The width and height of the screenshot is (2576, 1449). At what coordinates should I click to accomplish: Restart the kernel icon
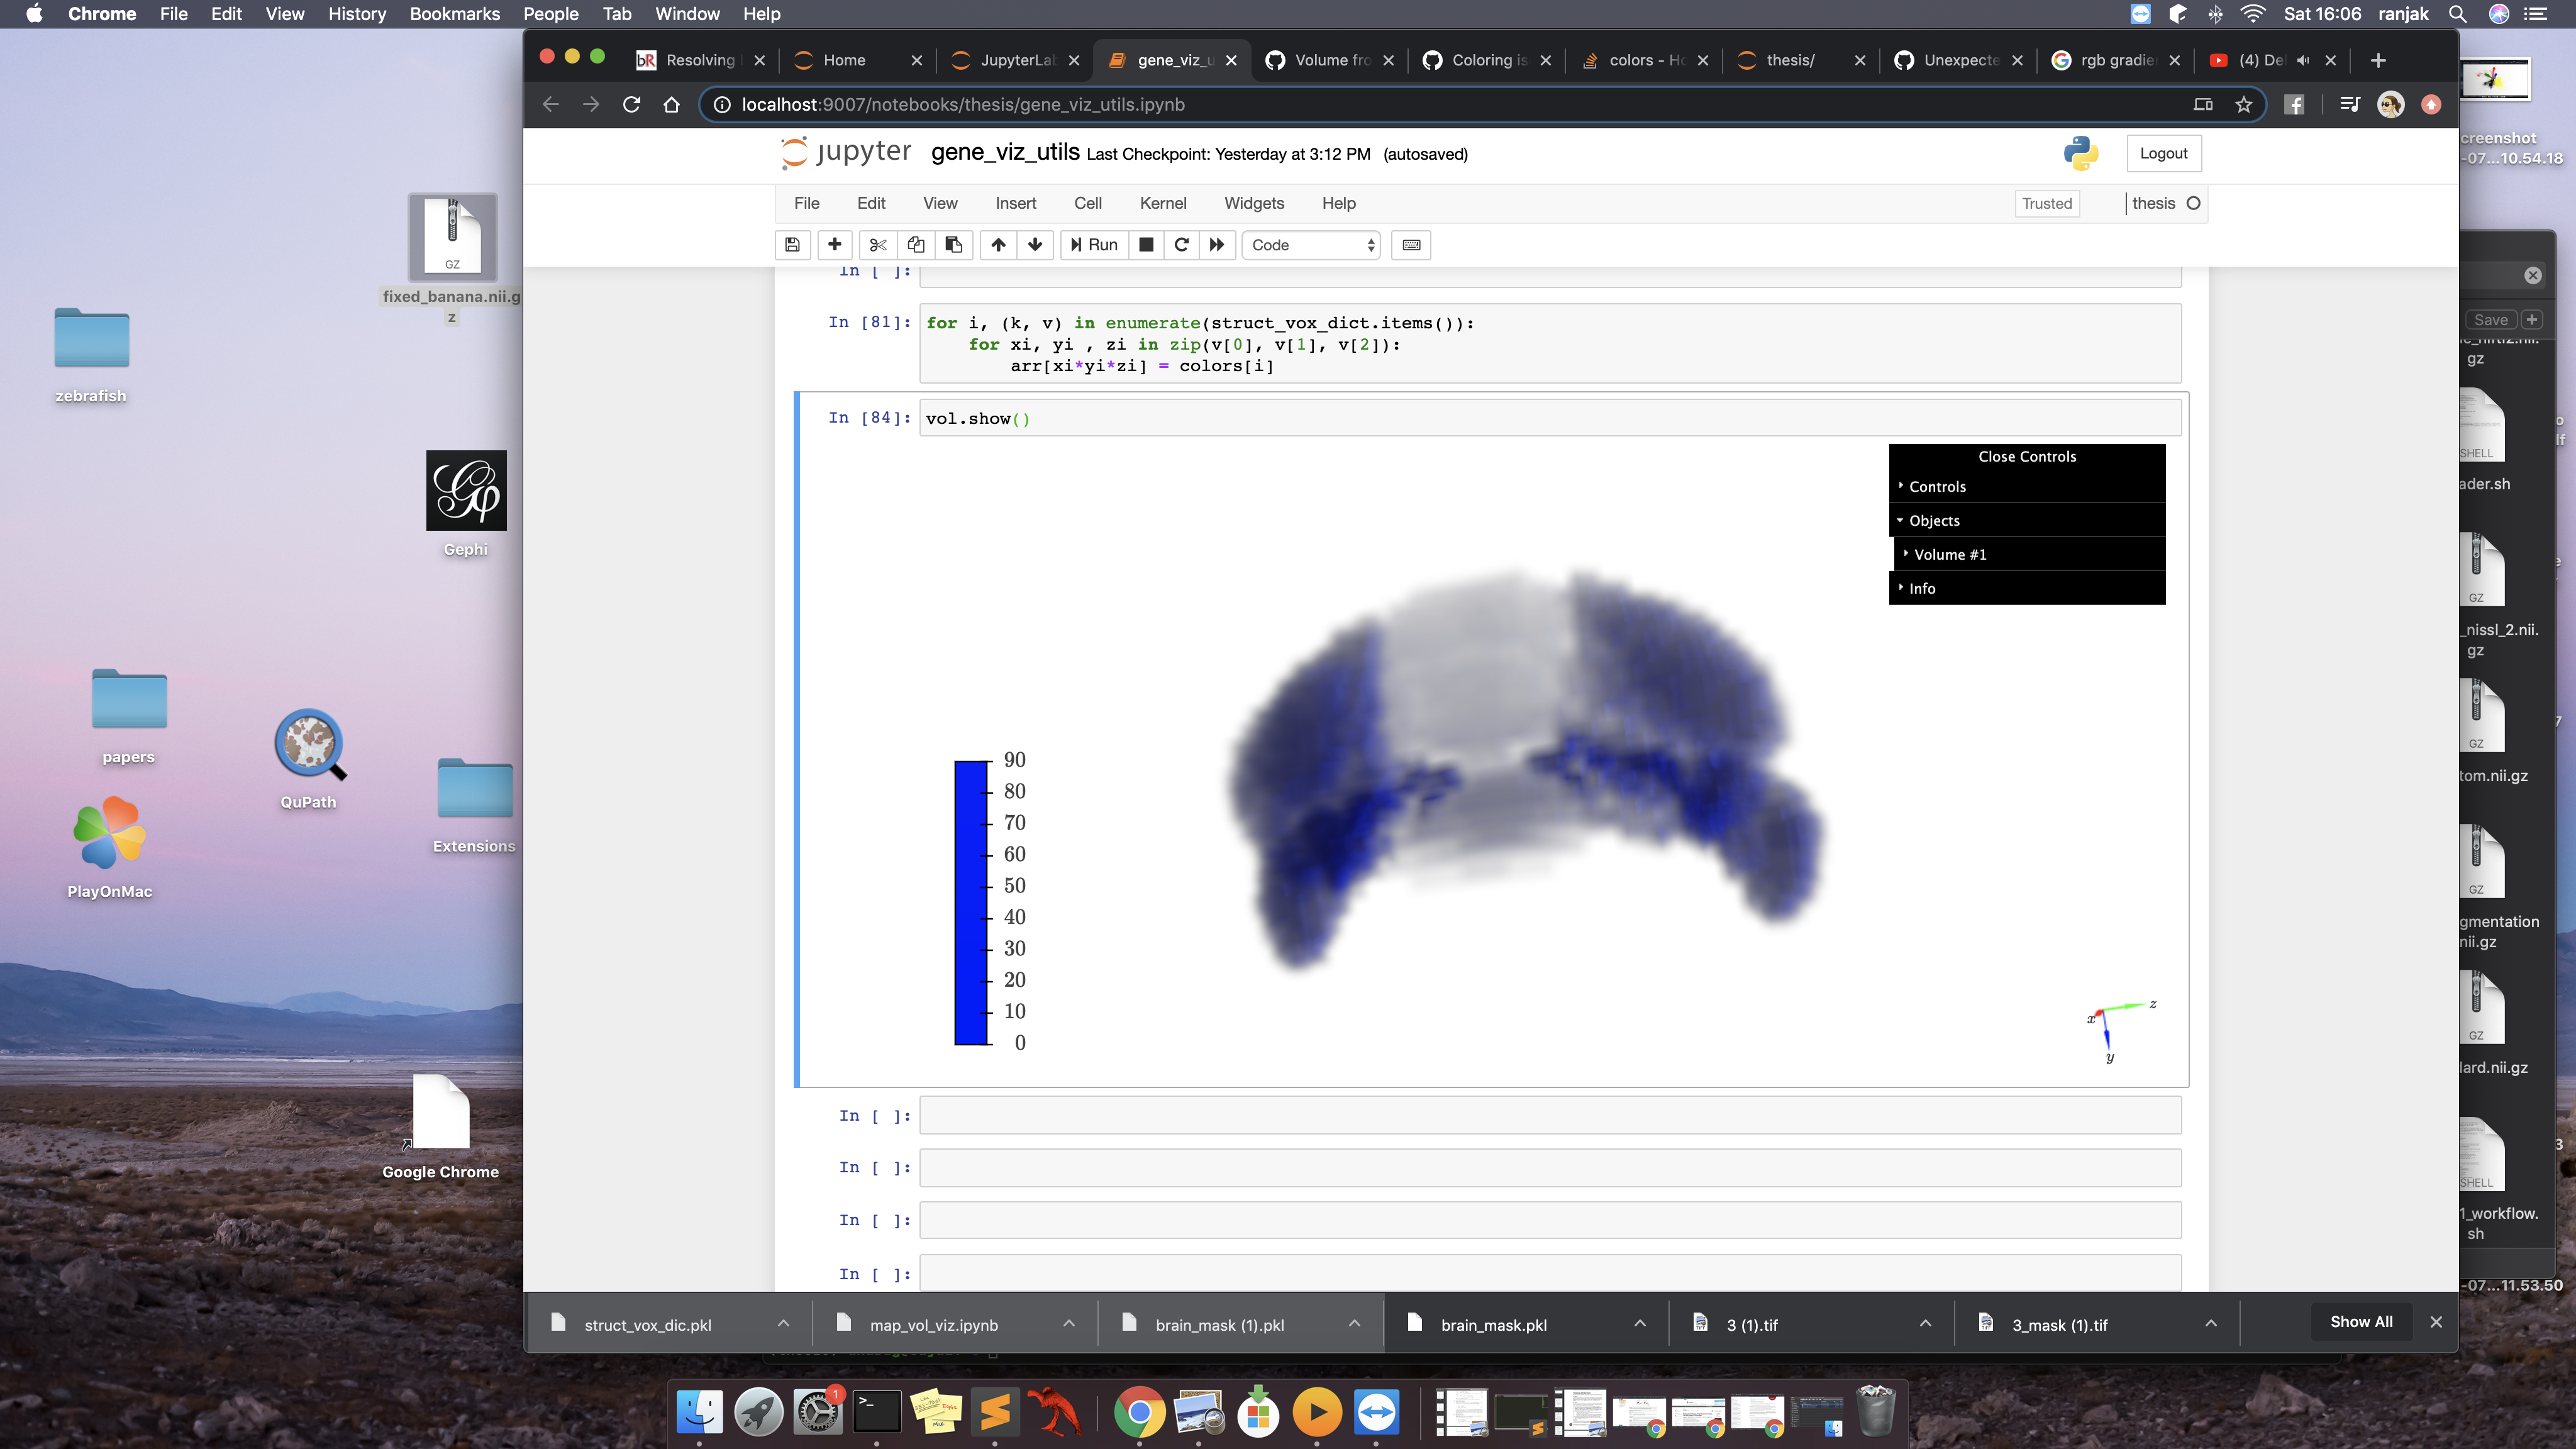click(1181, 245)
